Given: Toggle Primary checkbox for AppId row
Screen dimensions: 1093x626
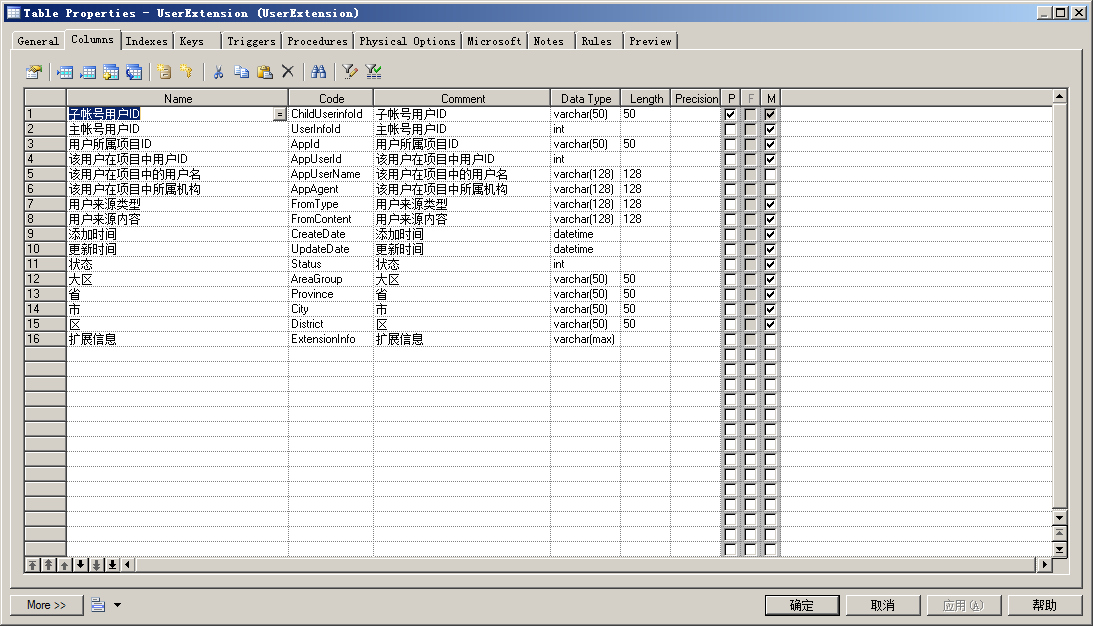Looking at the screenshot, I should point(730,144).
